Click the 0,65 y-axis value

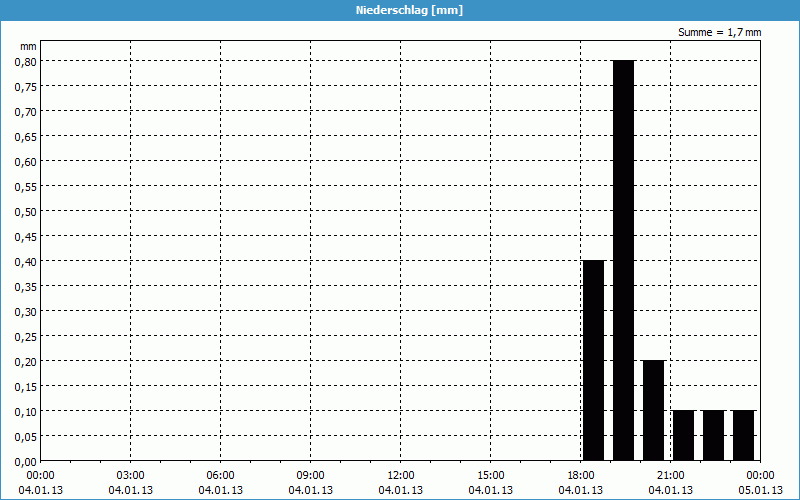coord(26,137)
